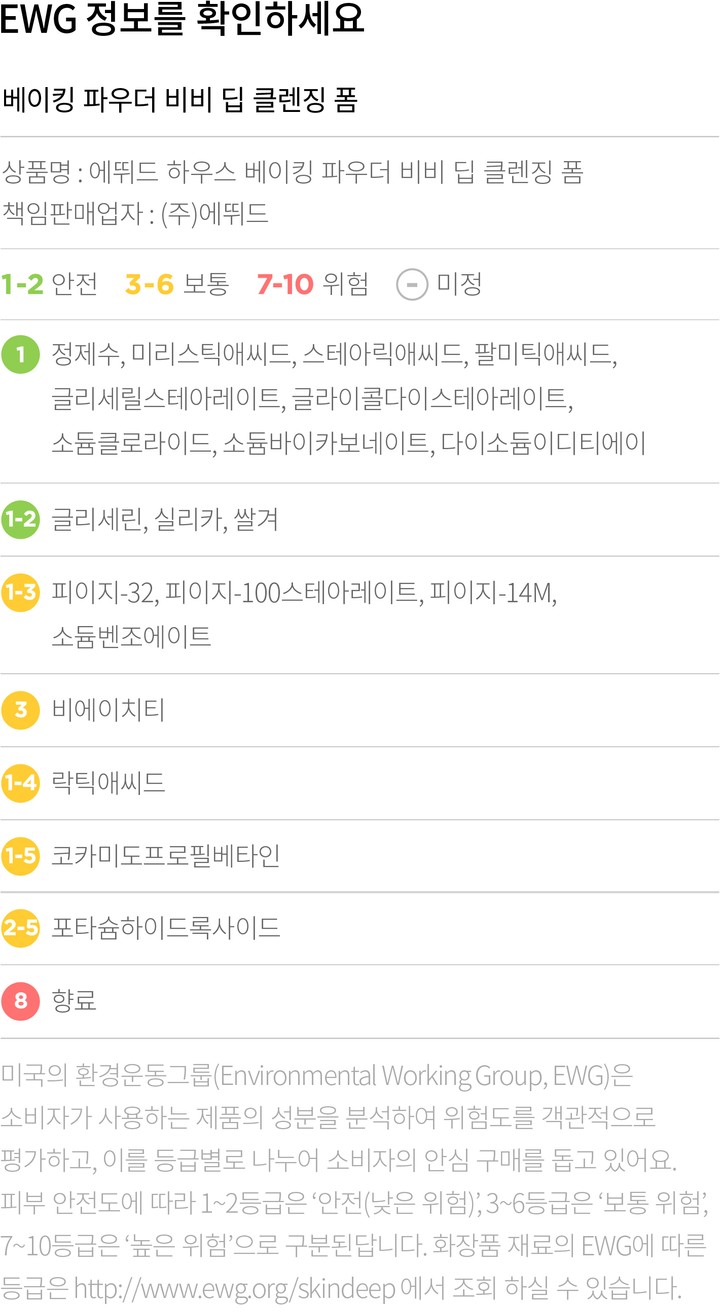Screen dimensions: 720x1313
Task: Click the yellow 1-4 grade badge
Action: click(x=20, y=783)
